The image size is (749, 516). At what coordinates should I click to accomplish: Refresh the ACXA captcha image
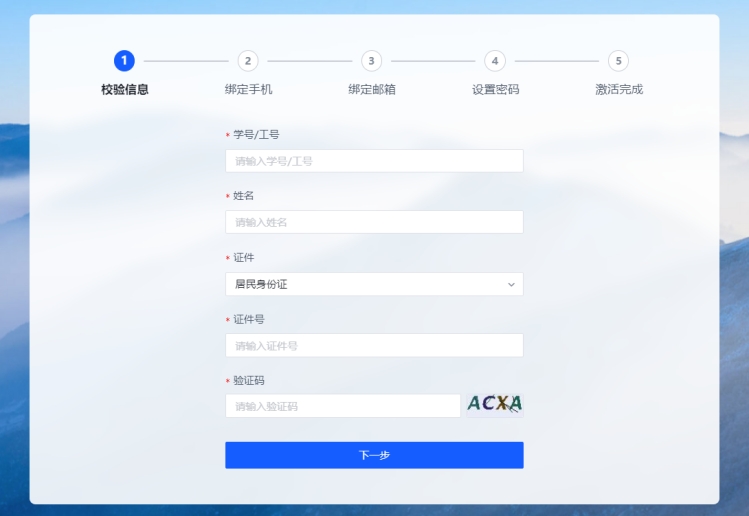click(x=494, y=404)
